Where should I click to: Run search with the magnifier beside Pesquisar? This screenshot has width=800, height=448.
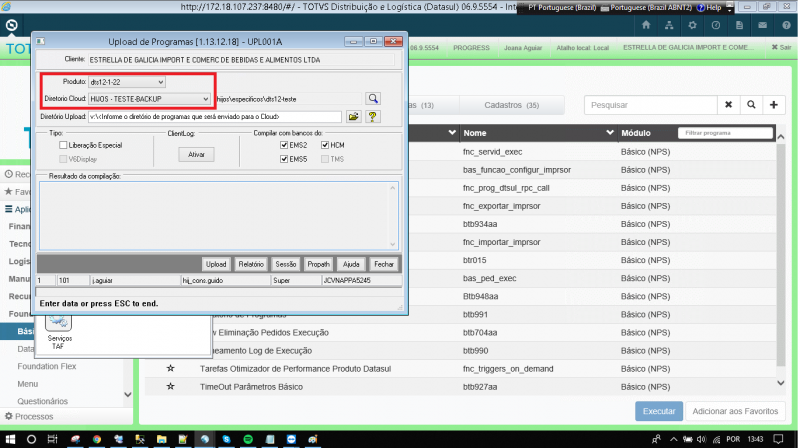pyautogui.click(x=751, y=105)
